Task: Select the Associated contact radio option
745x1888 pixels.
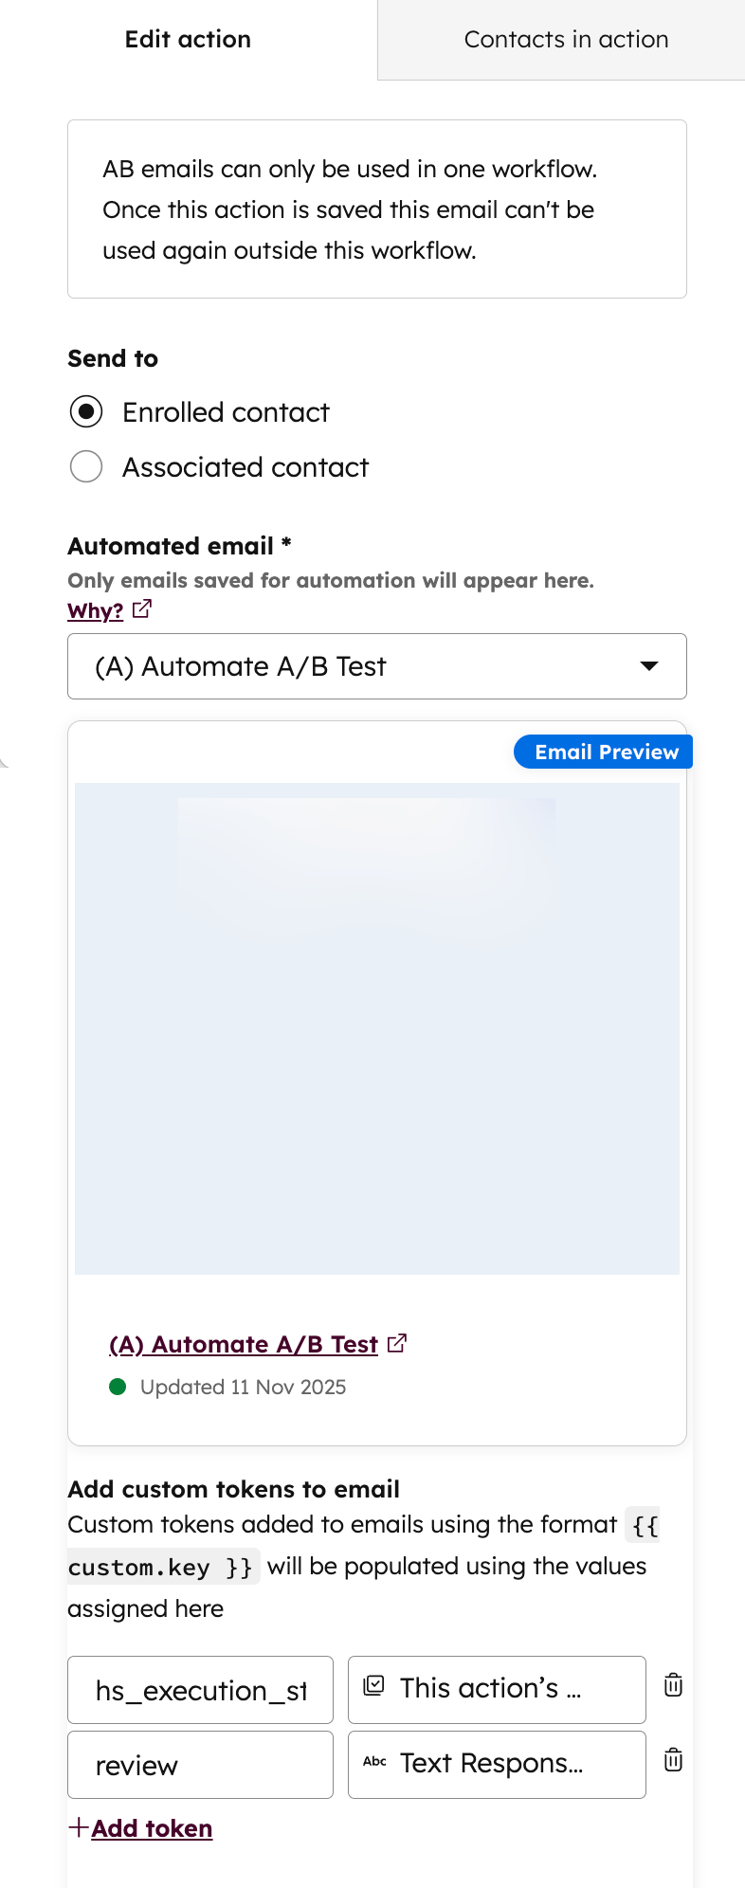Action: click(87, 467)
